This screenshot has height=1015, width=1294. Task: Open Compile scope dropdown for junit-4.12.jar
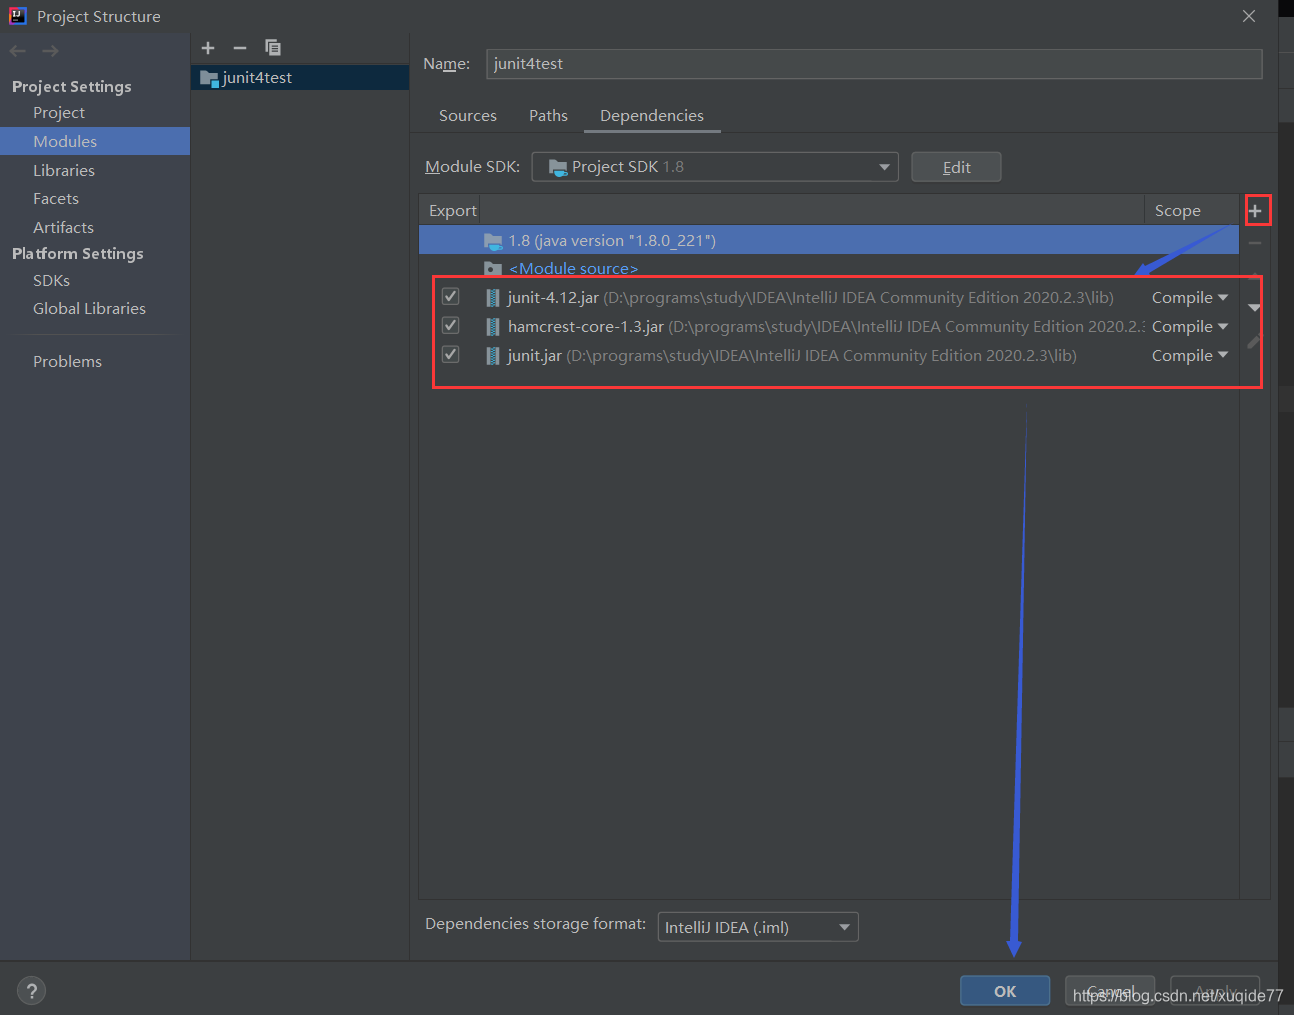coord(1190,298)
